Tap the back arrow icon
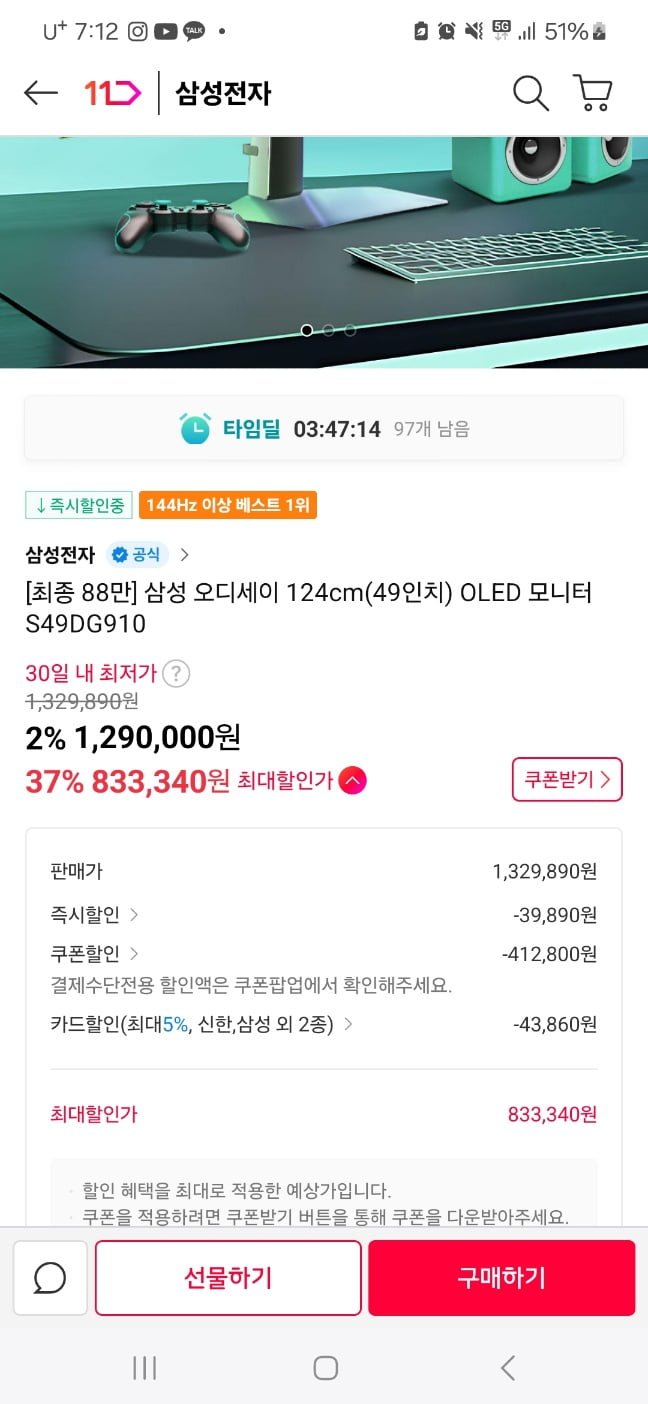 click(x=41, y=93)
